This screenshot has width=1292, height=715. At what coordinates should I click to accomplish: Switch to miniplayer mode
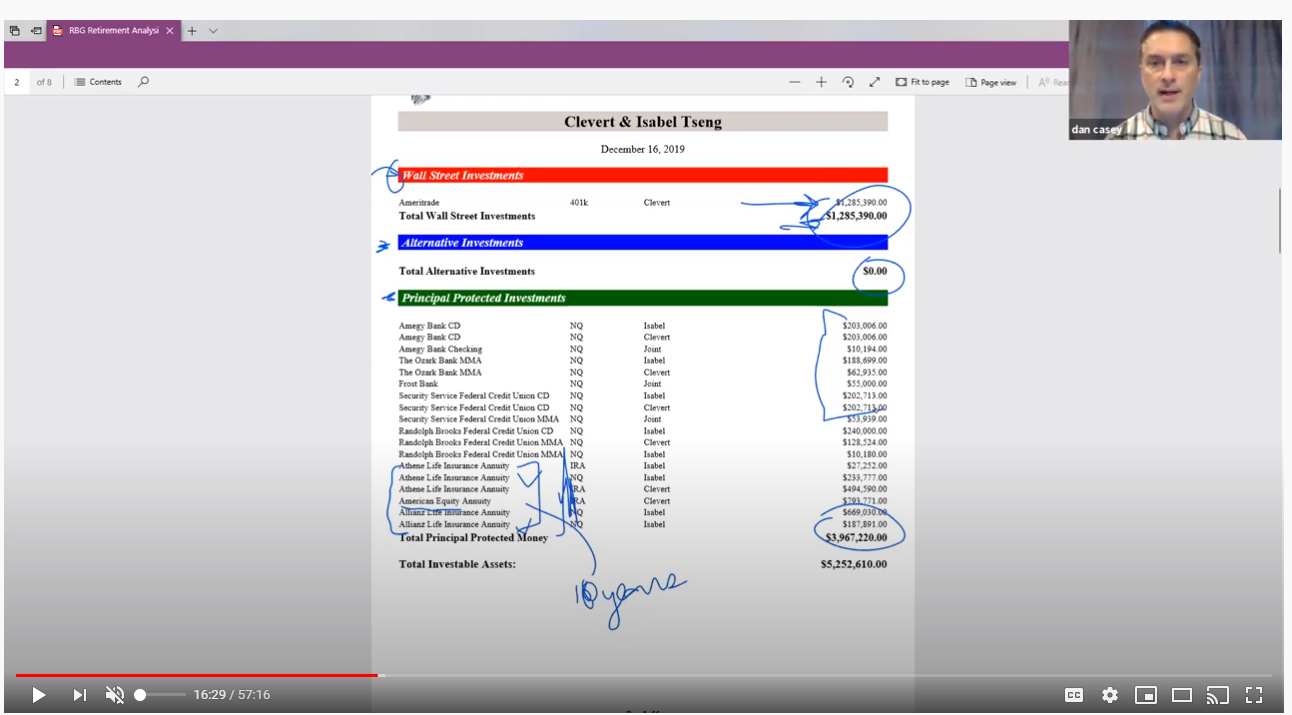click(x=1146, y=694)
